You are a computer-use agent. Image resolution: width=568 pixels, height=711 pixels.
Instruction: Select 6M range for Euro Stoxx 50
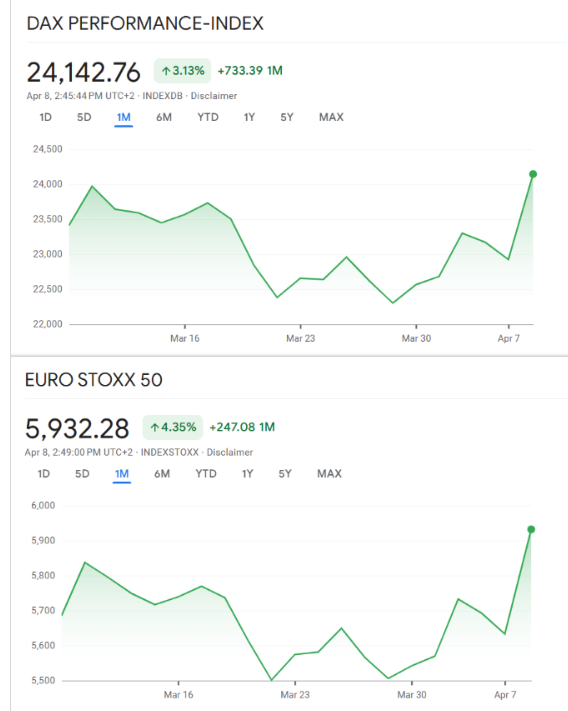pyautogui.click(x=162, y=474)
